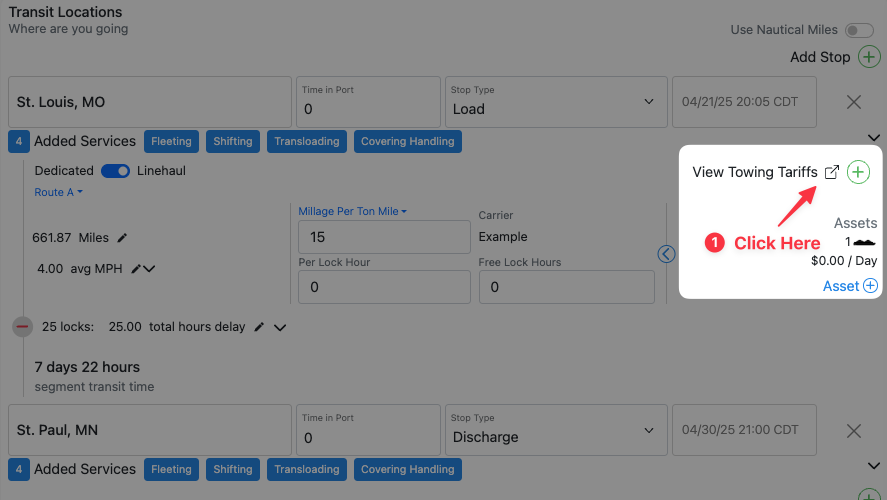This screenshot has height=500, width=887.
Task: Toggle Use Nautical Miles switch
Action: click(x=858, y=30)
